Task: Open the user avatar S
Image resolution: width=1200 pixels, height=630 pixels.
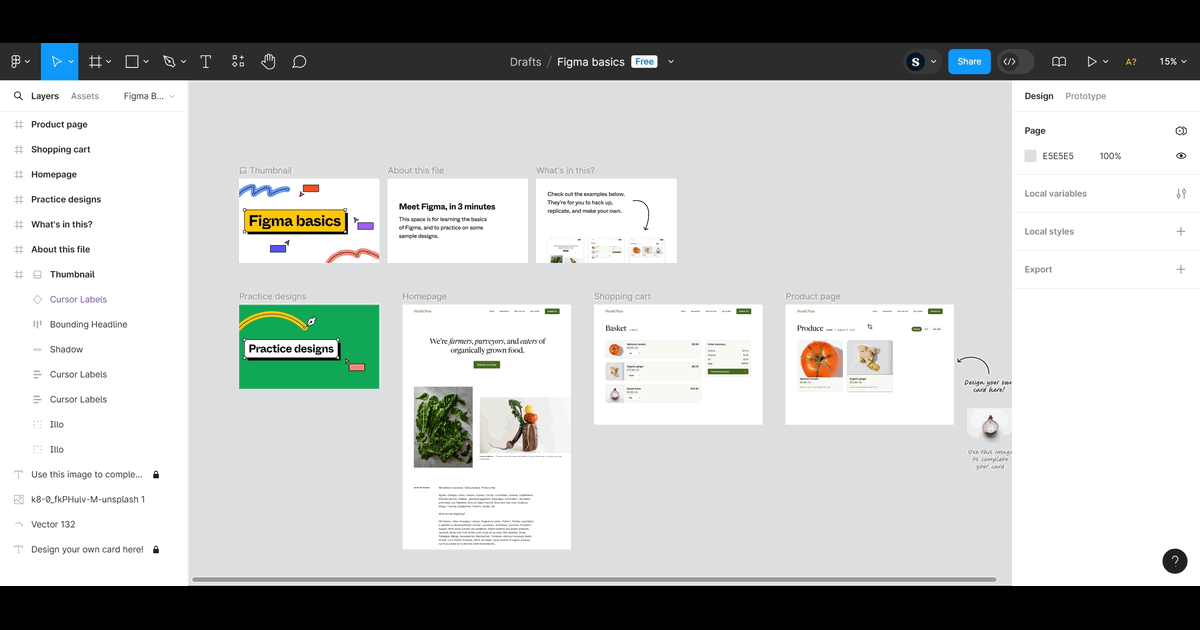Action: pos(915,61)
